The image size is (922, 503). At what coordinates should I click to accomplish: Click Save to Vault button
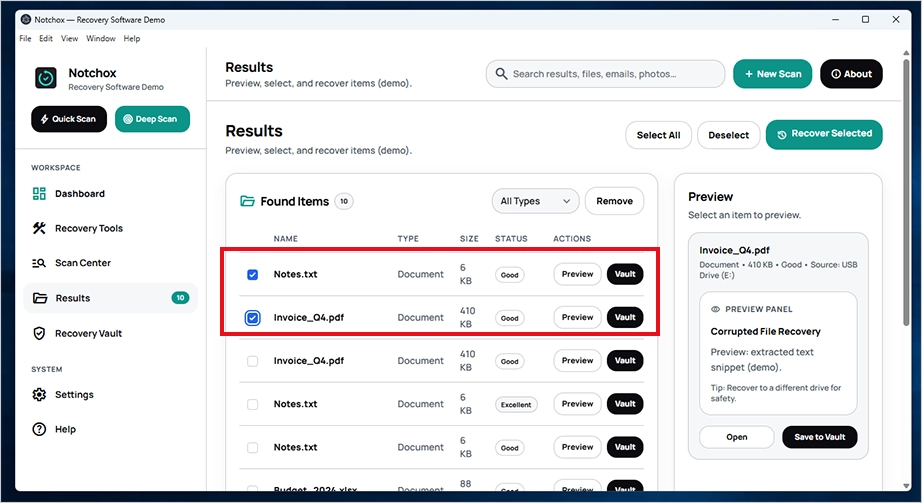(820, 437)
